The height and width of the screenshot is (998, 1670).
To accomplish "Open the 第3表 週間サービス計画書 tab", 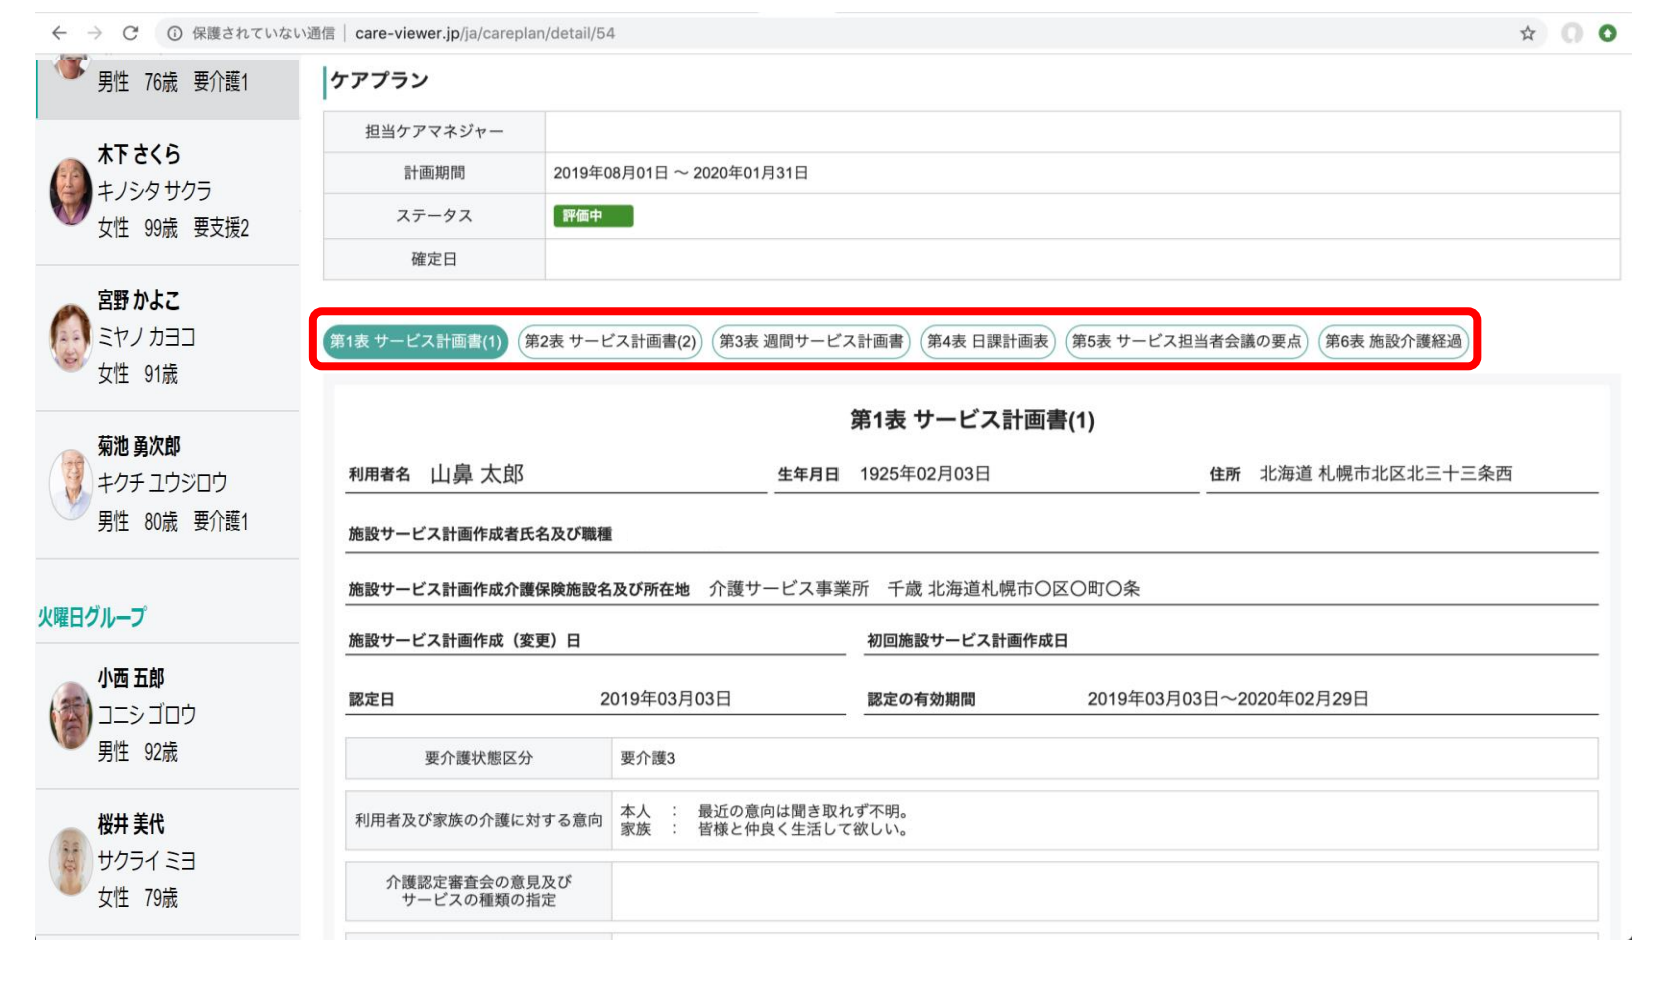I will (x=811, y=341).
